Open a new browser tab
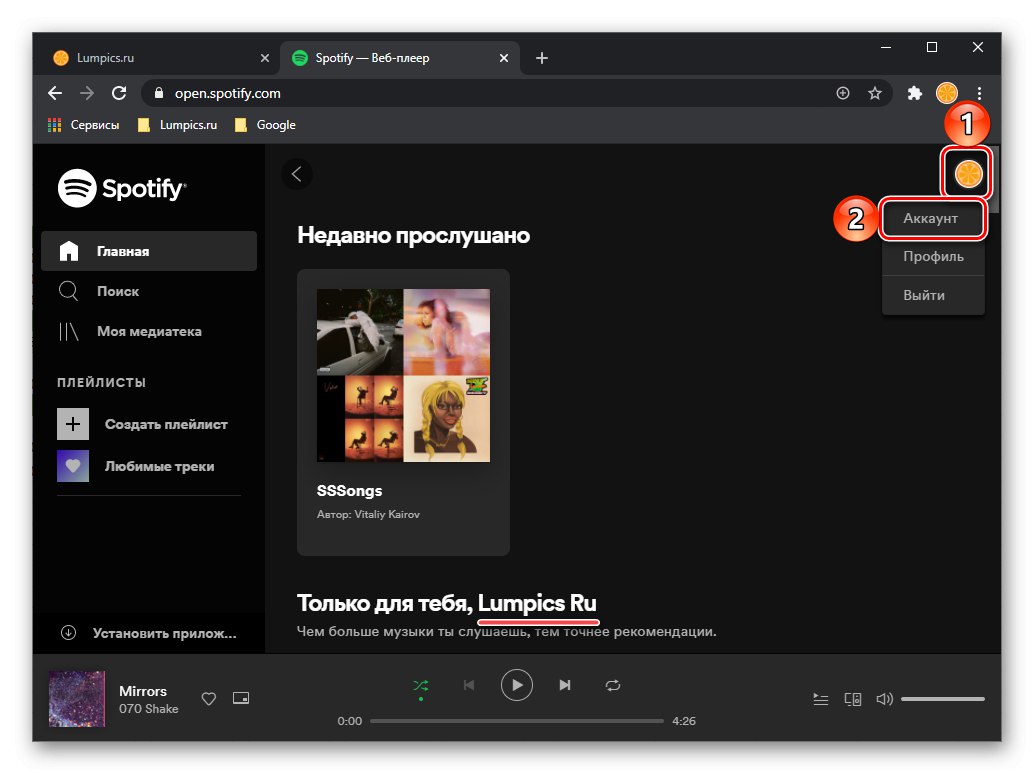The height and width of the screenshot is (774, 1034). tap(542, 58)
